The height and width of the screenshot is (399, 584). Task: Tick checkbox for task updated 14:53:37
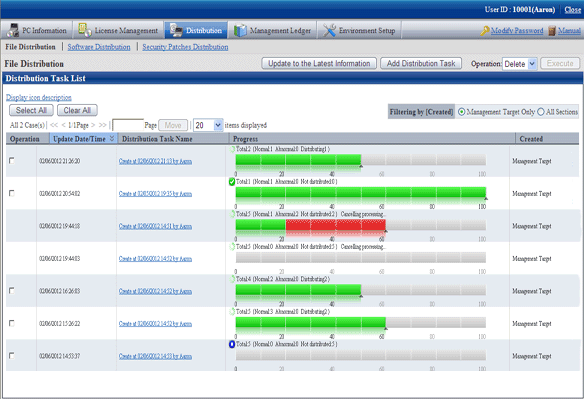[12, 355]
